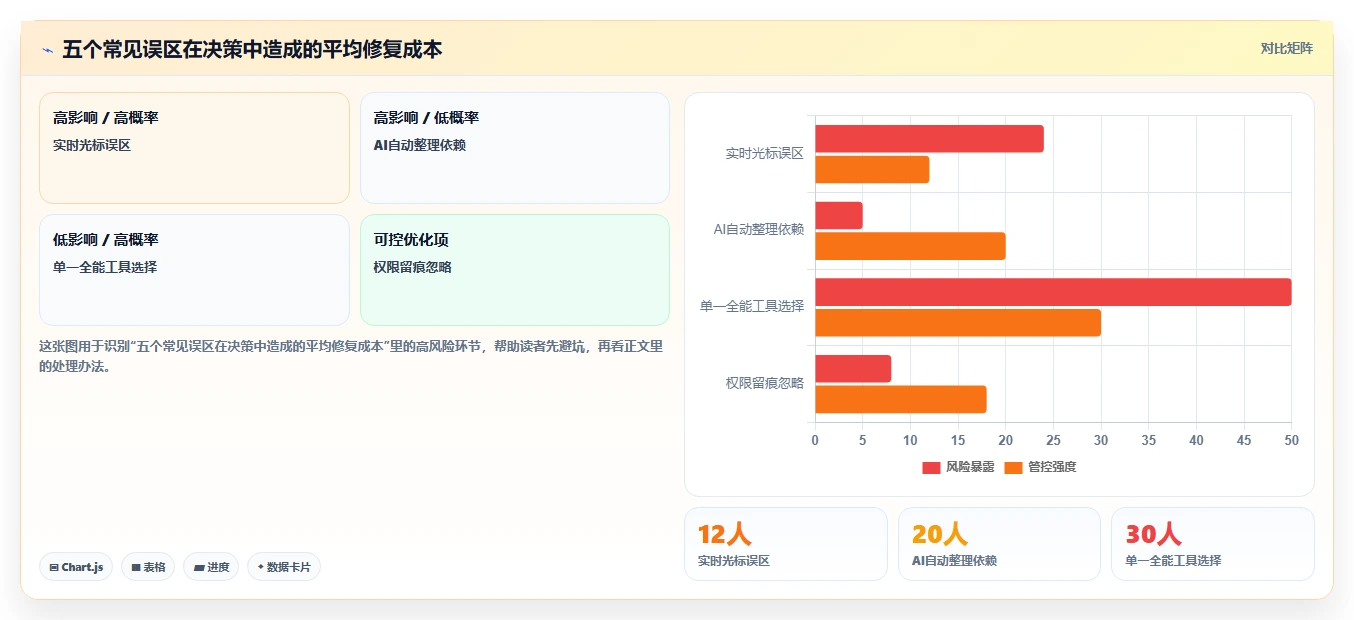Viewport: 1354px width, 620px height.
Task: Click chart axis label 实时光标误区
Action: point(765,154)
